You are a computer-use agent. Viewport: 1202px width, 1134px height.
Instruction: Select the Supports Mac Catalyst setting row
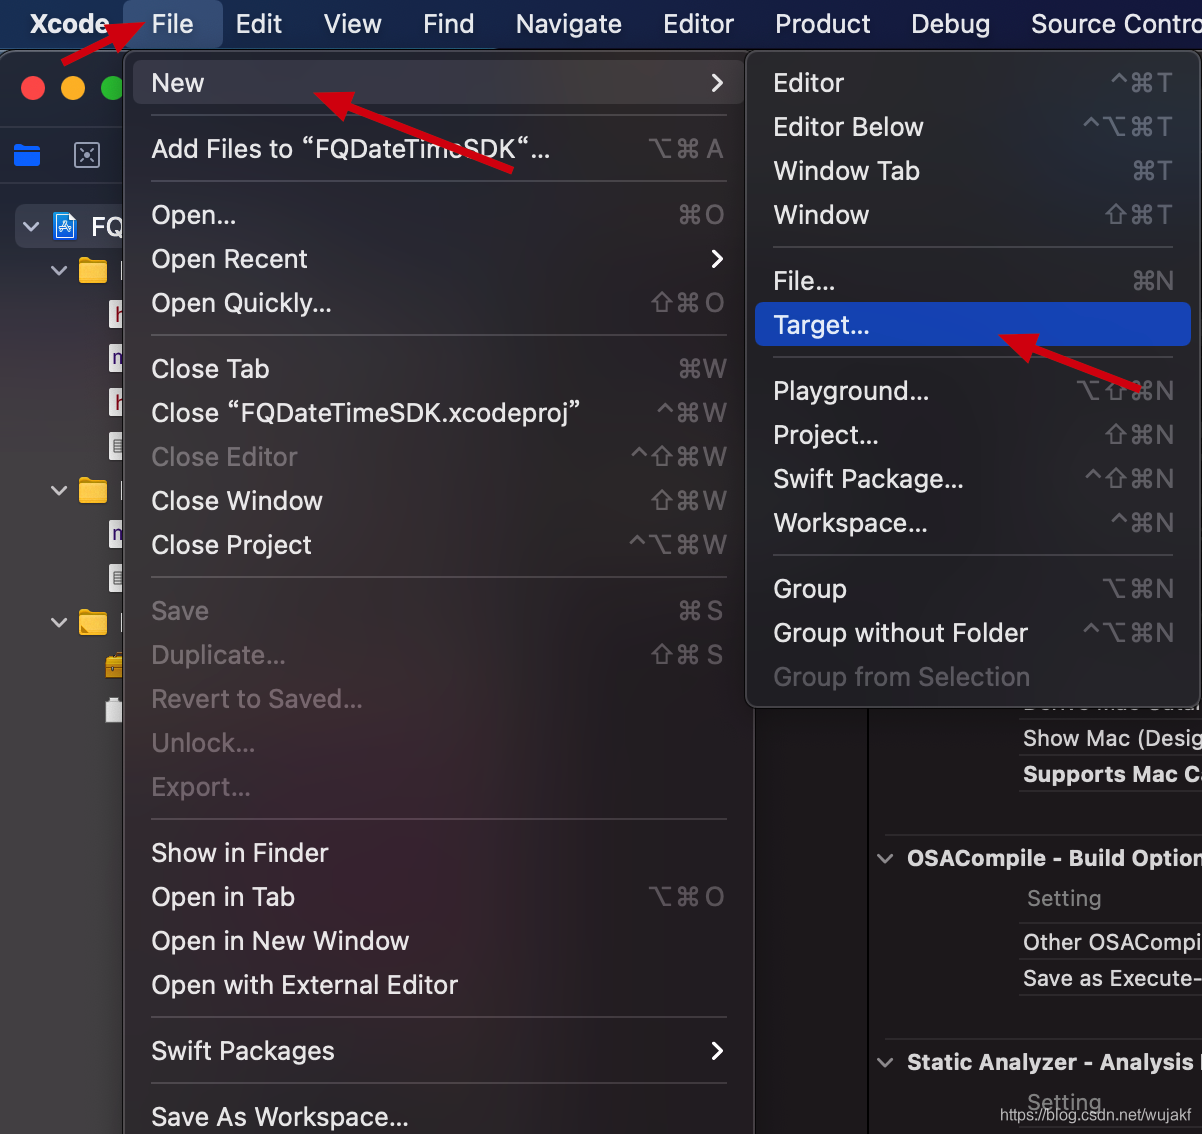(x=1110, y=774)
